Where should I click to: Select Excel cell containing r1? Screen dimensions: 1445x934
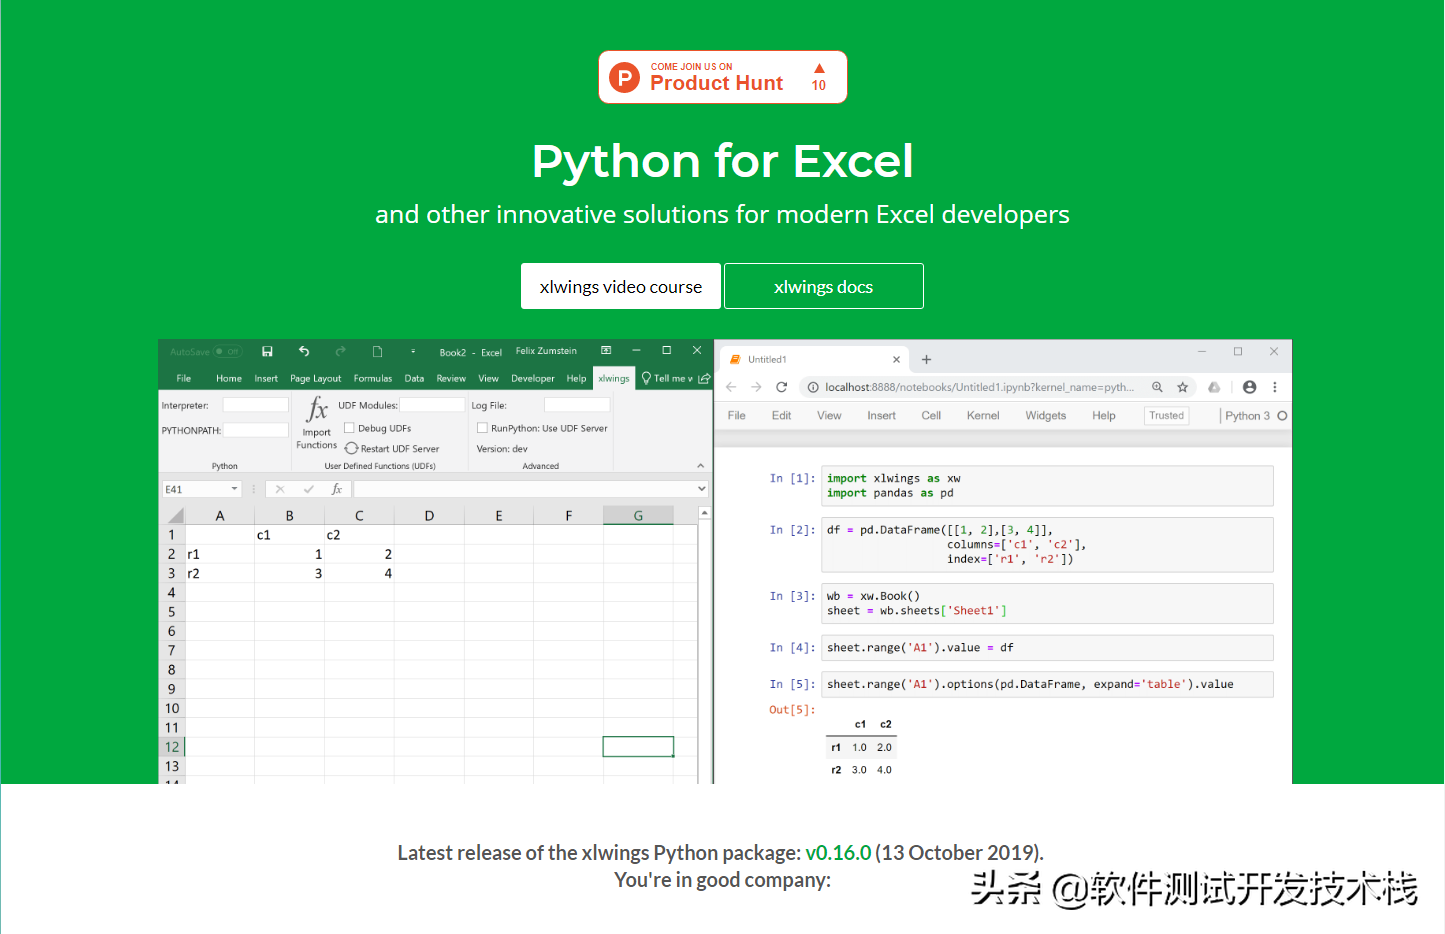click(x=220, y=554)
